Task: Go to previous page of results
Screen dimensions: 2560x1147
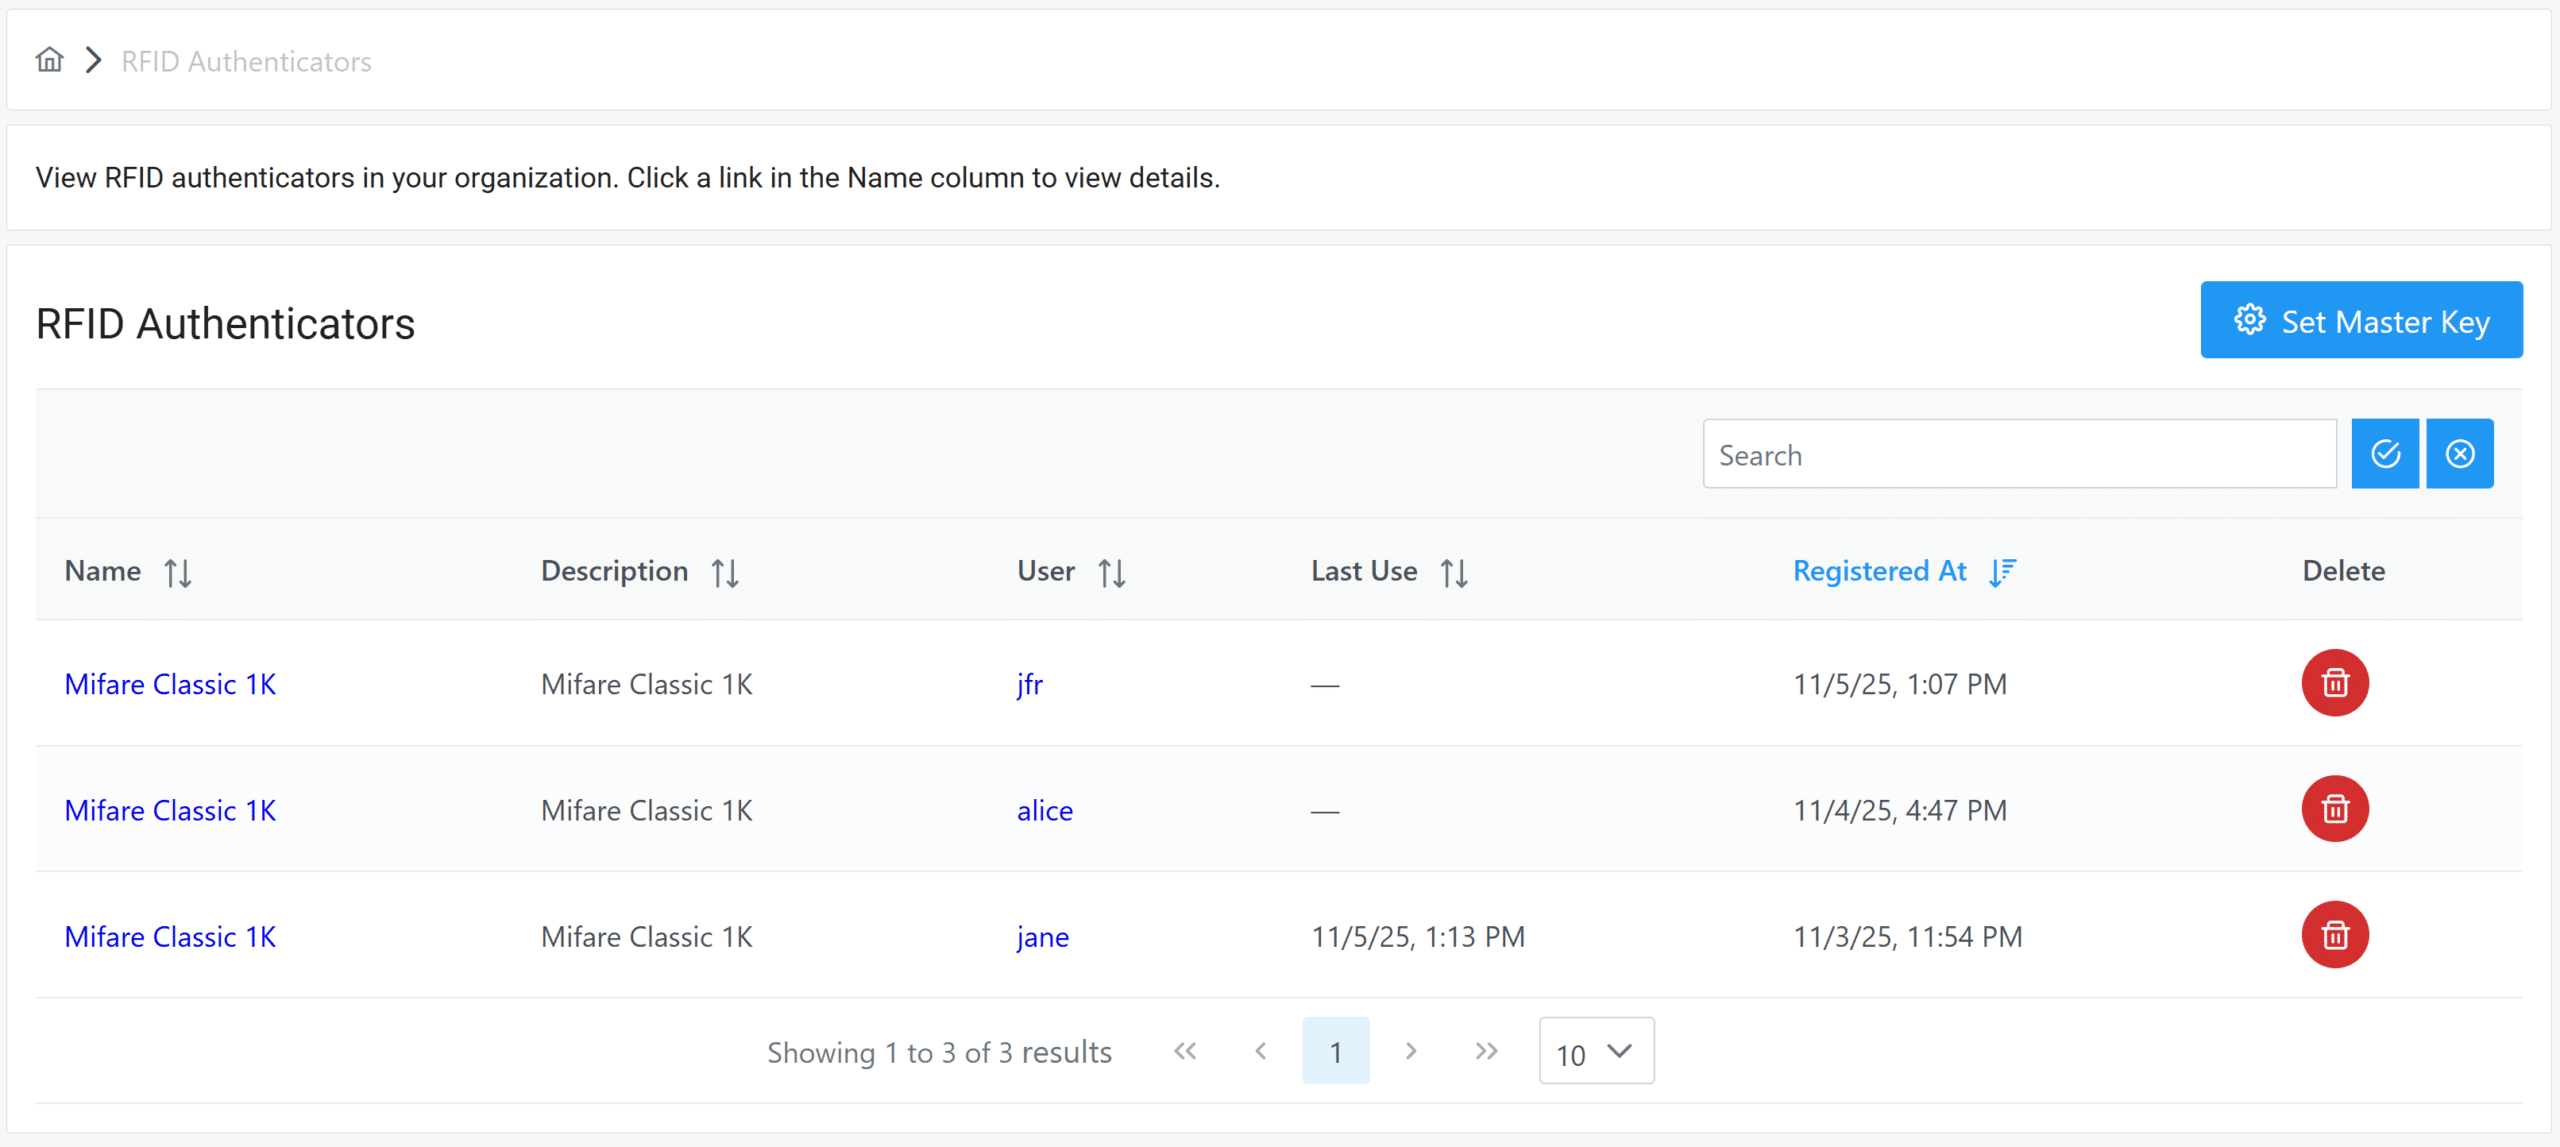Action: 1261,1051
